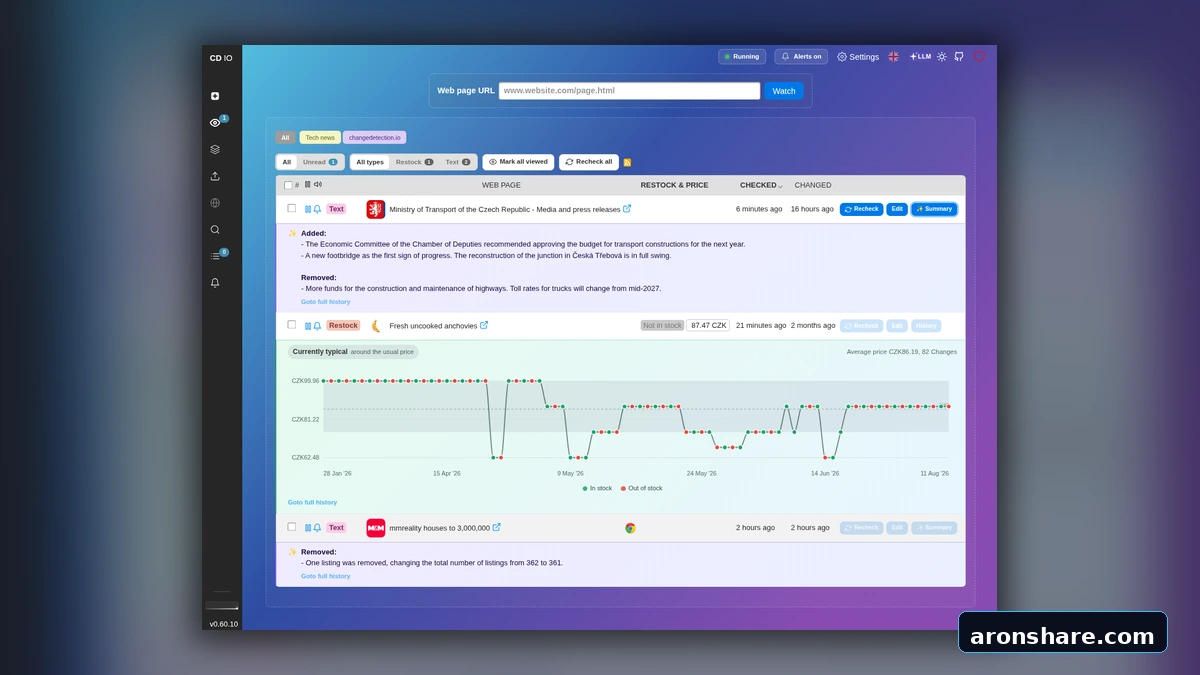Toggle light/dark theme sun icon

click(942, 57)
